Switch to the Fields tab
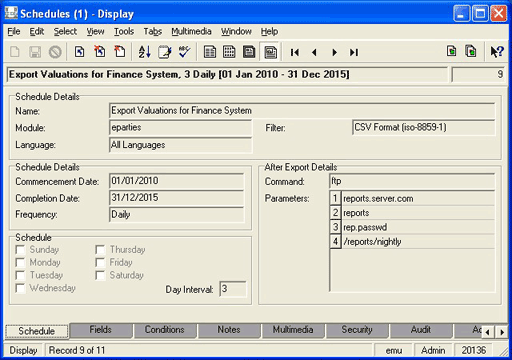The width and height of the screenshot is (512, 360). pyautogui.click(x=100, y=330)
